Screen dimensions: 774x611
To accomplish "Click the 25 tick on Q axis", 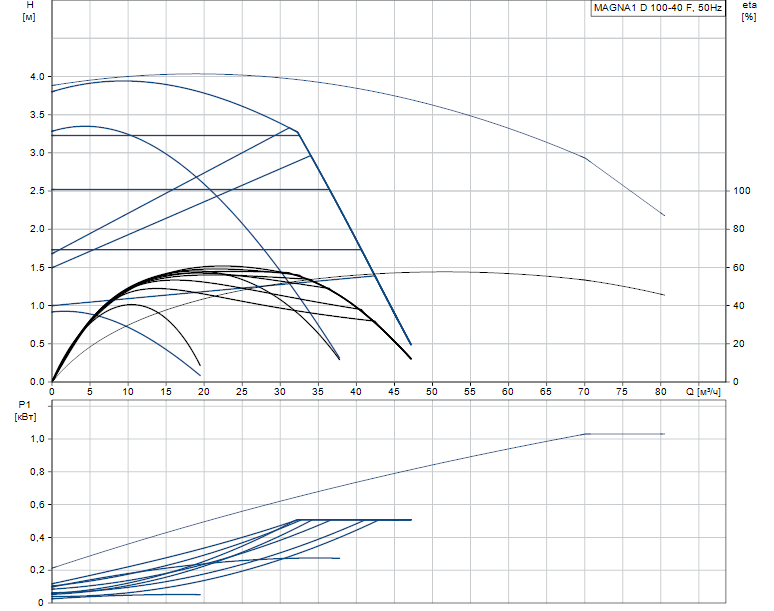I will (242, 392).
